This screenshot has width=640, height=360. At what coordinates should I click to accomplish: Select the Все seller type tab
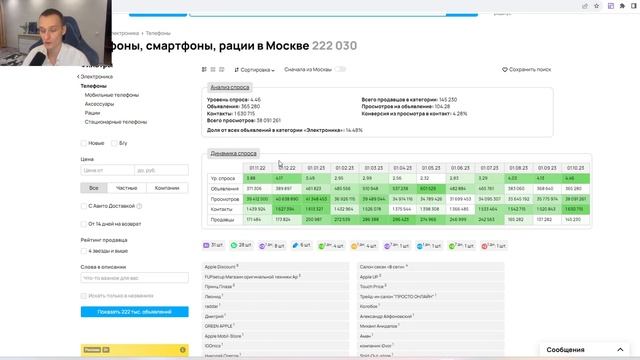94,188
